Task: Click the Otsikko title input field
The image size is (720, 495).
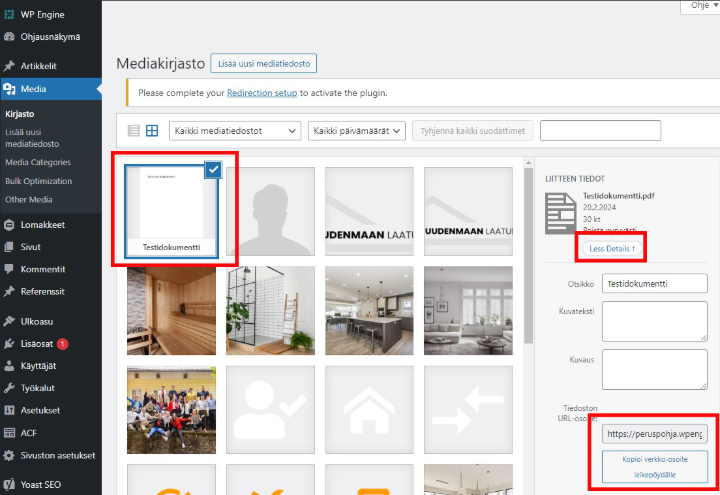Action: (654, 284)
